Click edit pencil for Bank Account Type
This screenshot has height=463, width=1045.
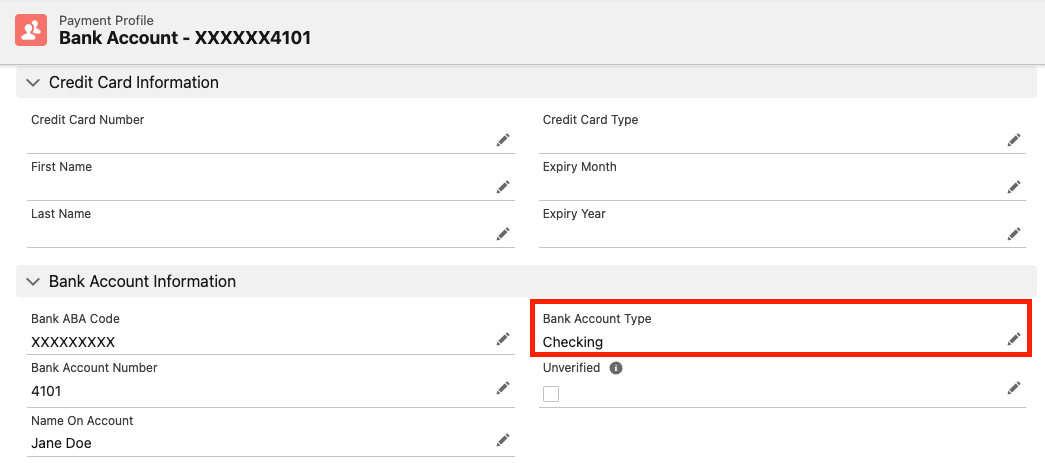click(x=1014, y=340)
